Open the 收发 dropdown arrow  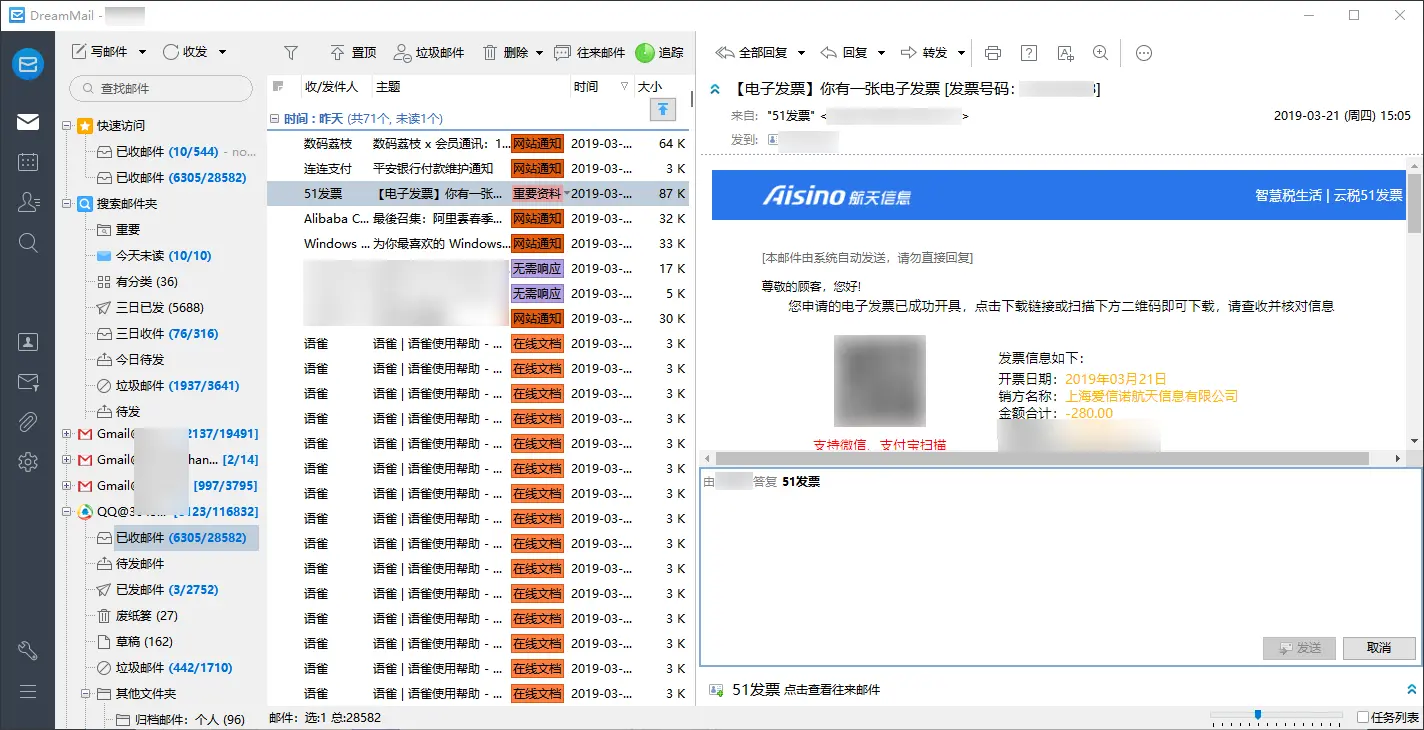click(x=222, y=52)
